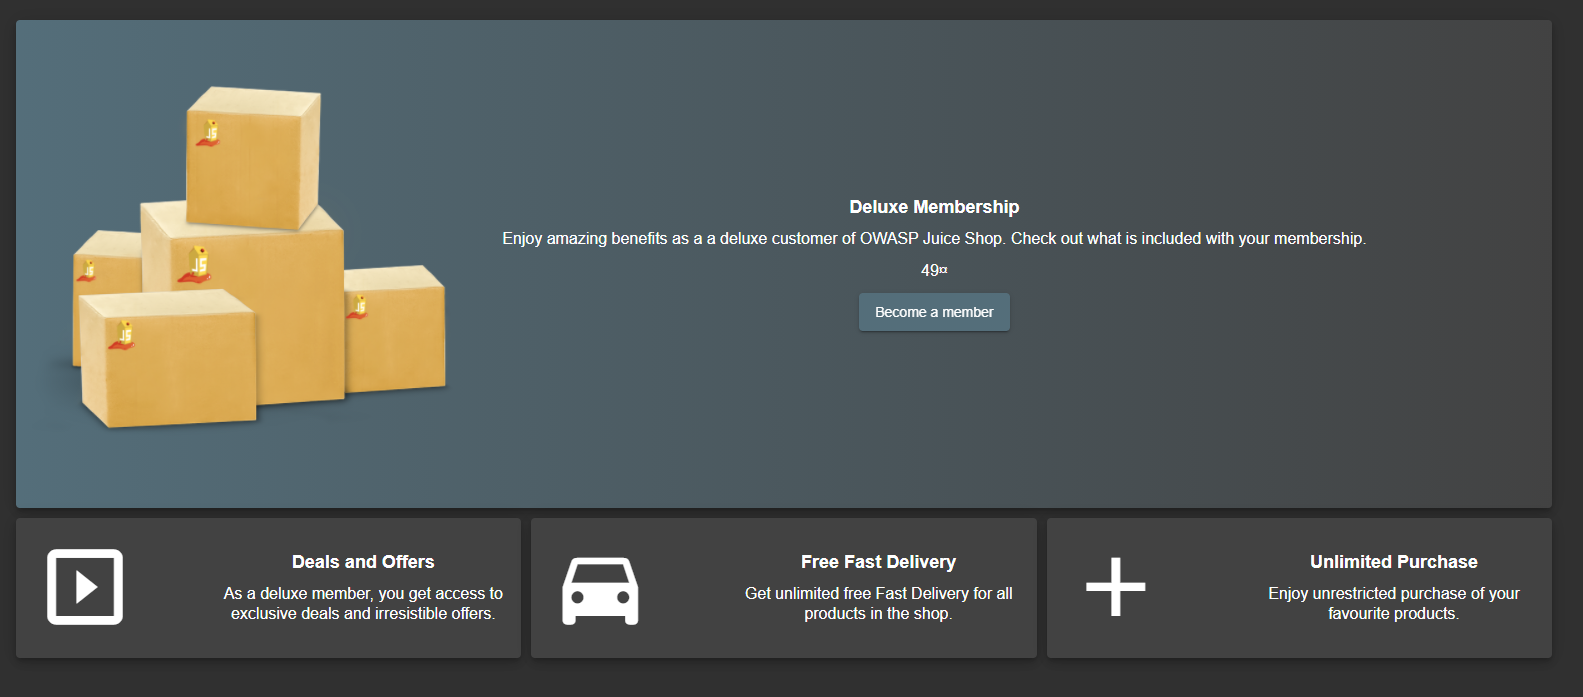Screen dimensions: 1583x697
Task: Click the car icon for Free Fast Delivery
Action: [600, 591]
